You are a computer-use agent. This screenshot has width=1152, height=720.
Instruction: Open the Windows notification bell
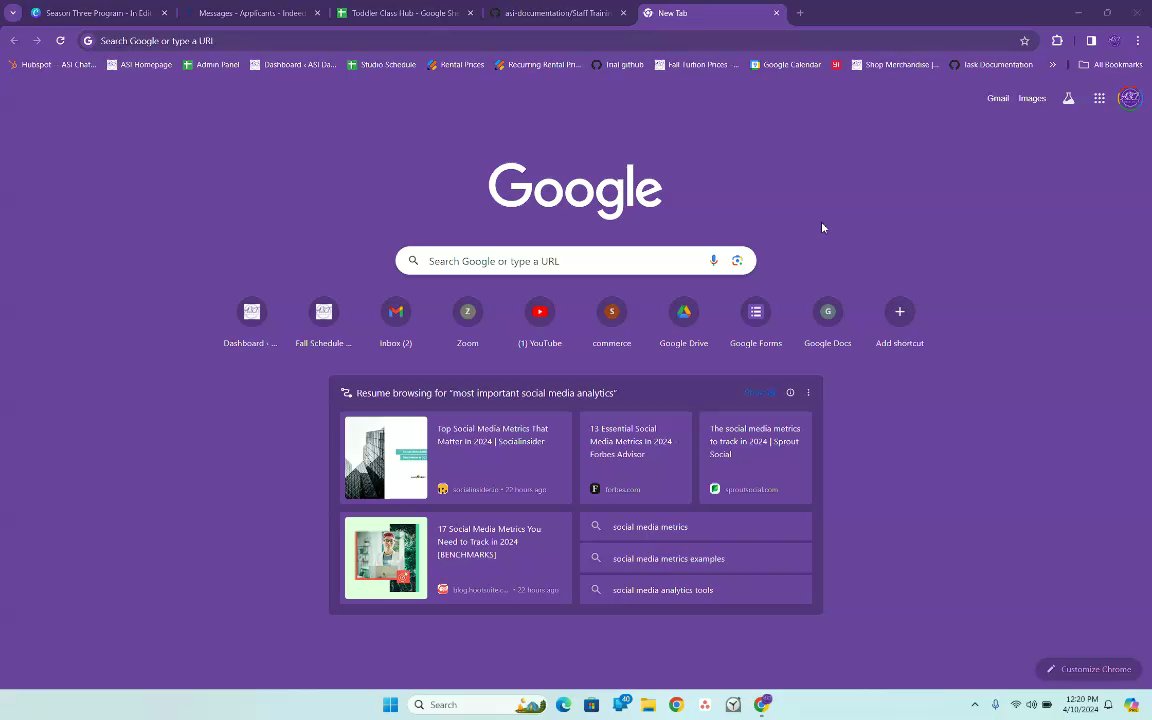point(1108,705)
